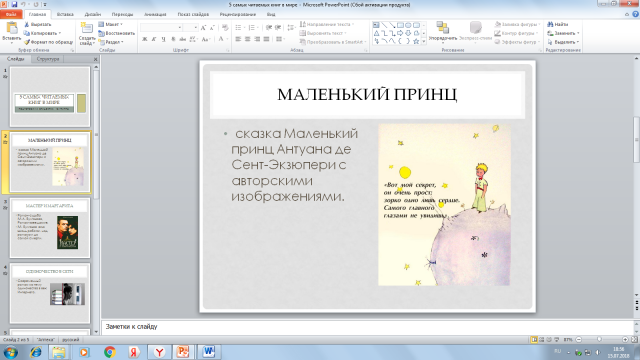
Task: Switch to the Structure (Структура) pane tab
Action: point(48,59)
